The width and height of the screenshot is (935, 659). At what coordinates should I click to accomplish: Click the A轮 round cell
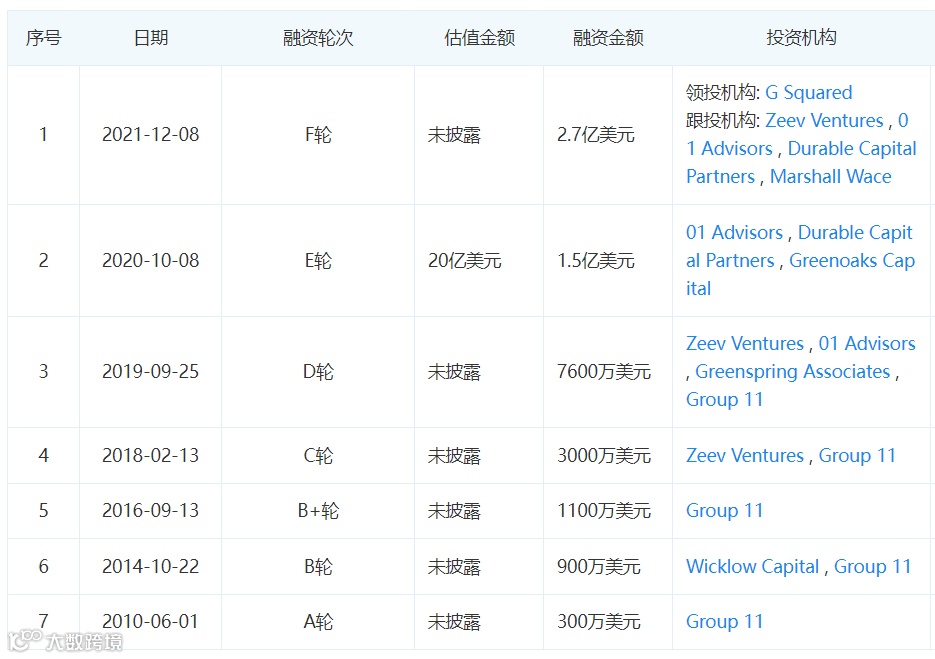pos(318,621)
